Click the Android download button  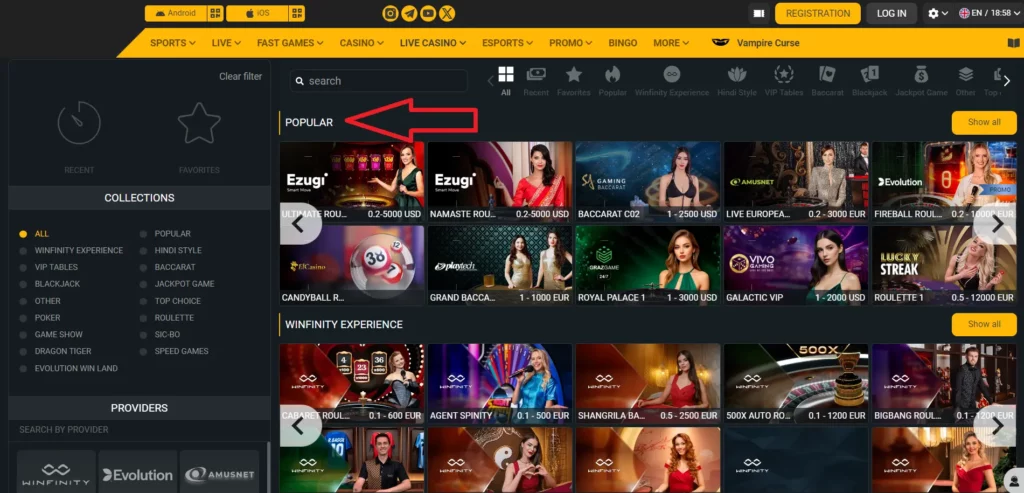pyautogui.click(x=176, y=13)
